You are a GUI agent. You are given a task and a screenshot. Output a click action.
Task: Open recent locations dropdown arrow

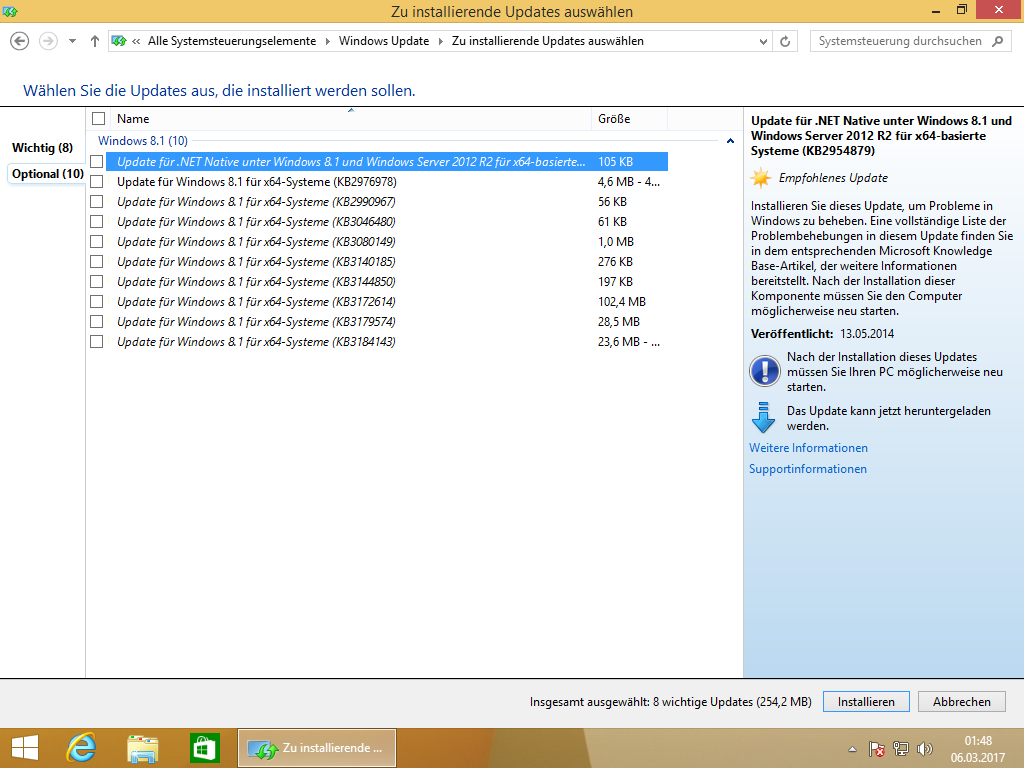72,41
